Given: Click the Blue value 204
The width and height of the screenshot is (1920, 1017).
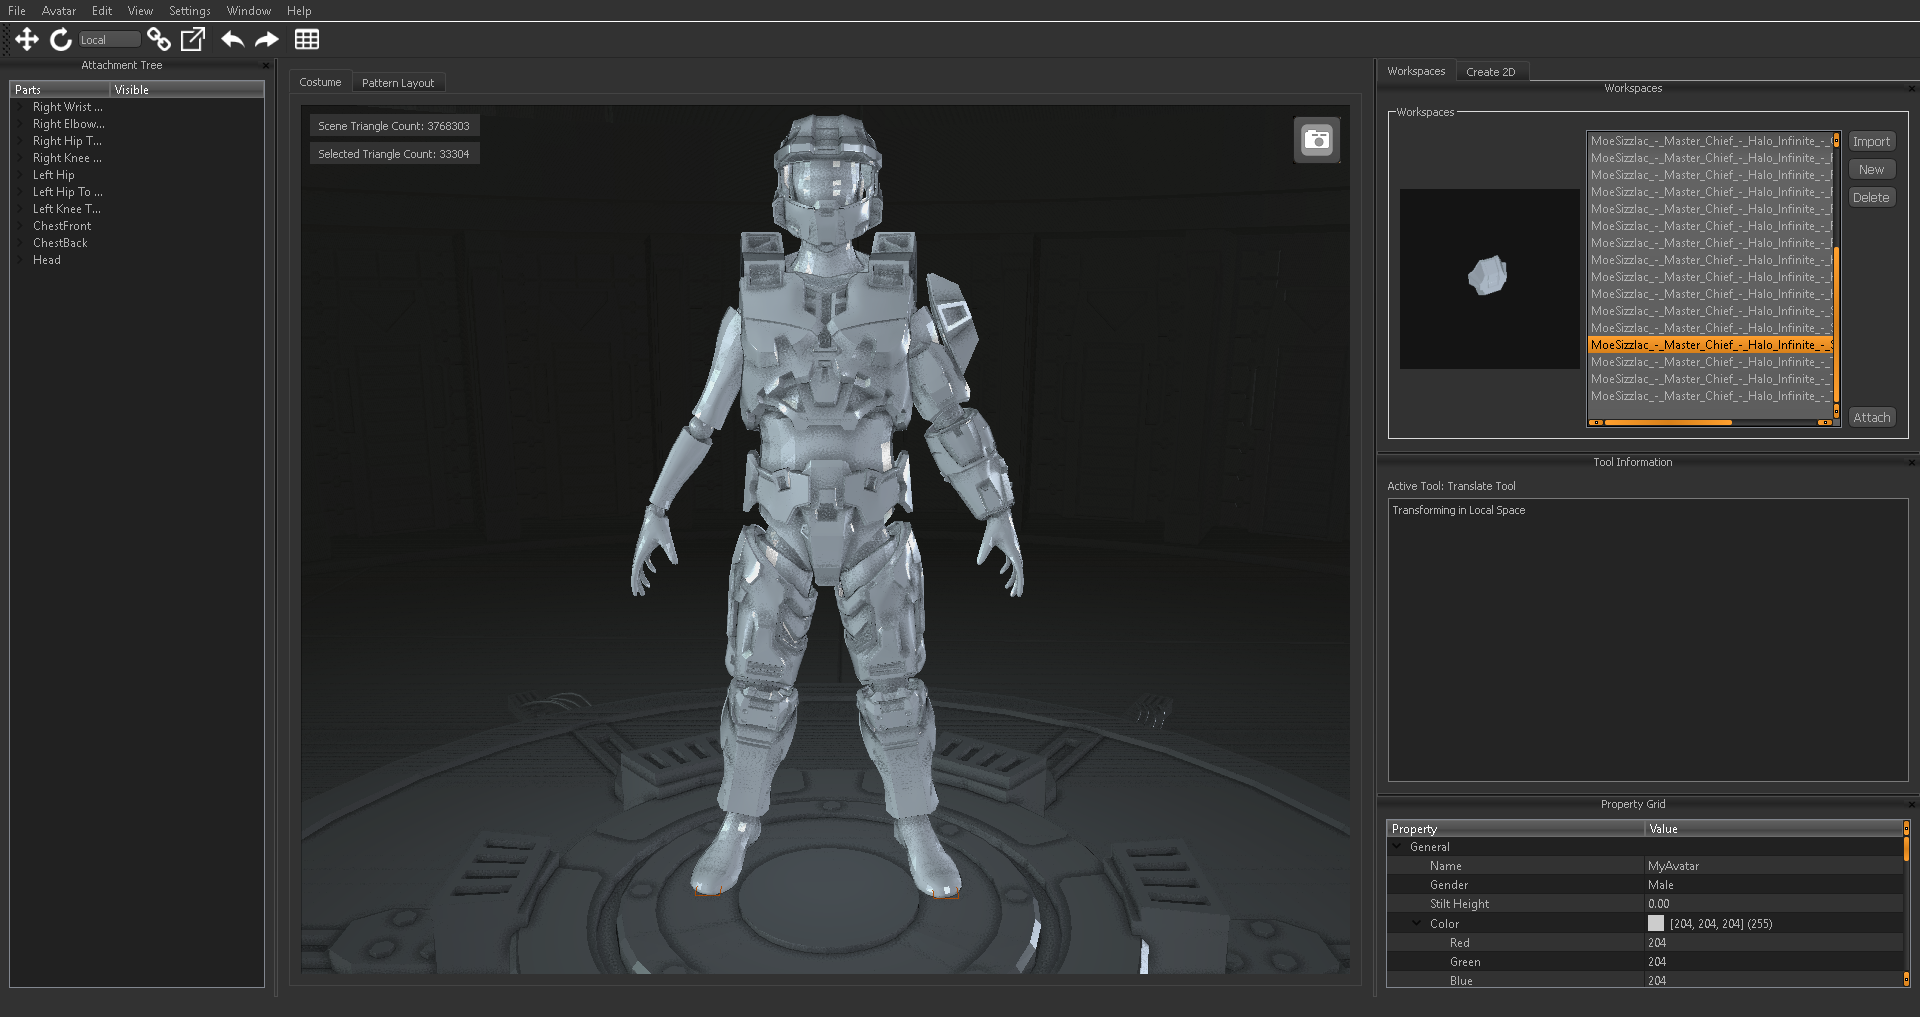Looking at the screenshot, I should click(1774, 981).
